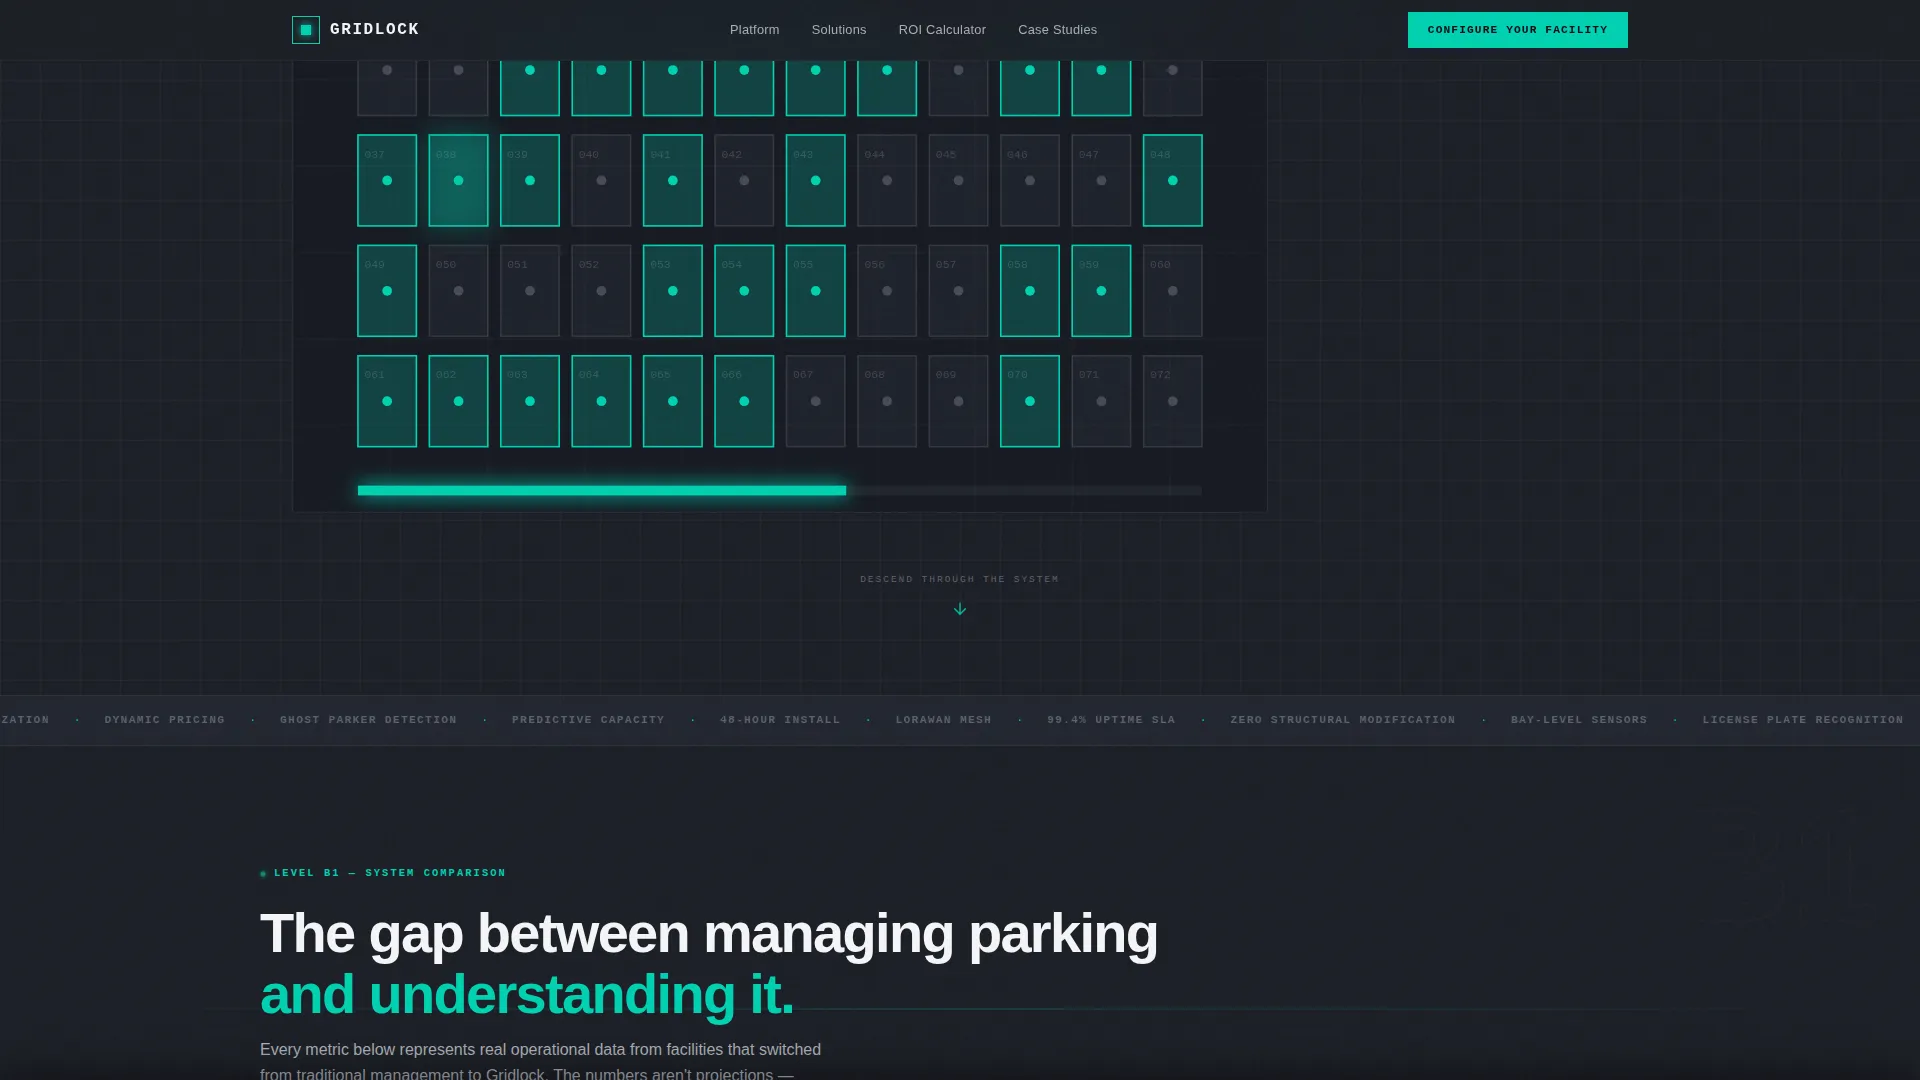Click Bay-Level Sensors in the ticker
1920x1080 pixels.
click(x=1579, y=720)
